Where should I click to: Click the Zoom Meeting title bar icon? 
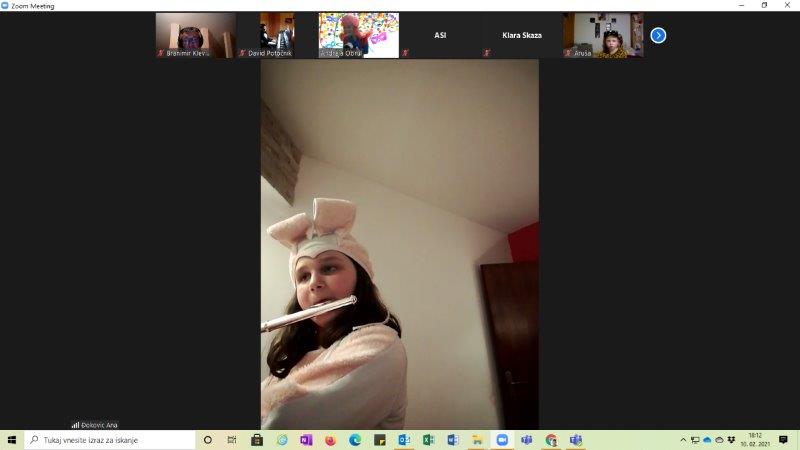coord(5,6)
